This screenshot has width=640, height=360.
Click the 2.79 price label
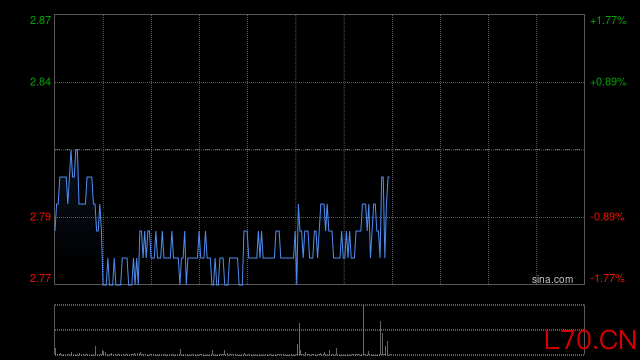pos(40,217)
